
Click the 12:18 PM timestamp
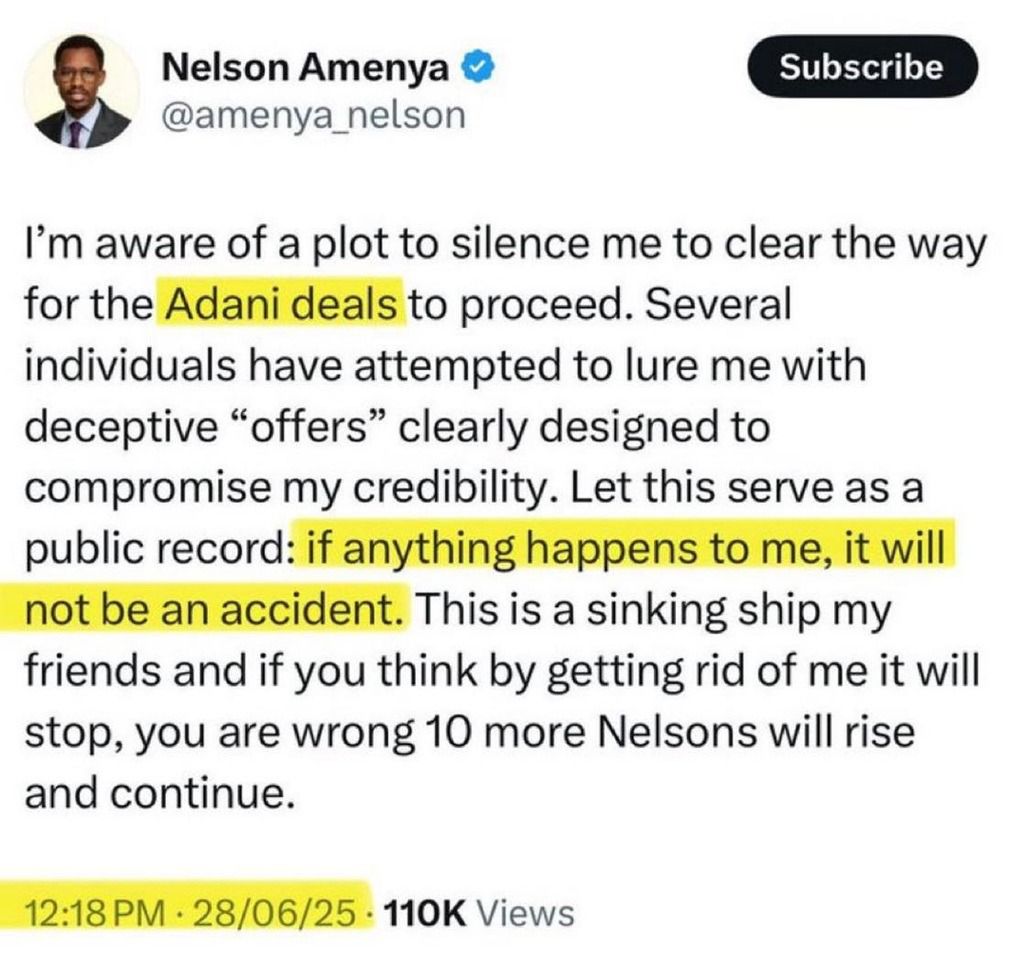point(95,913)
